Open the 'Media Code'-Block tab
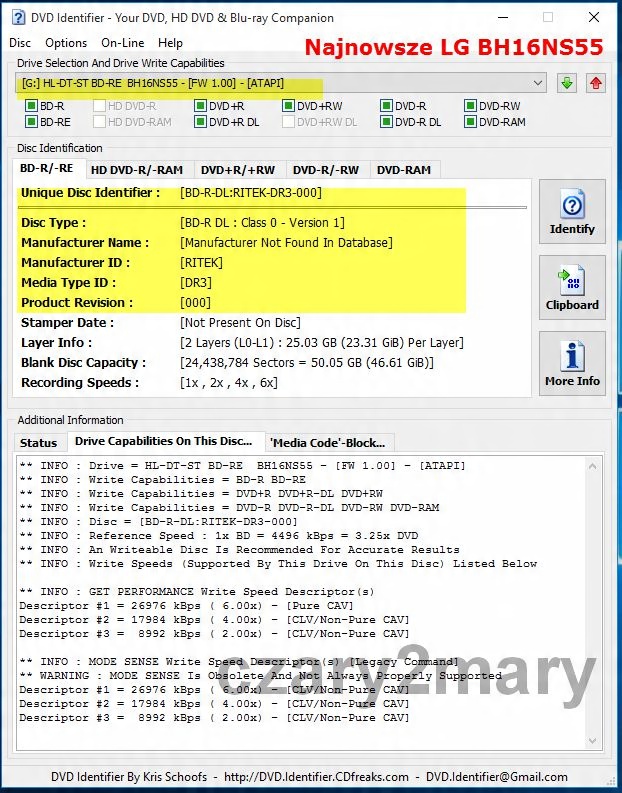622x793 pixels. coord(328,443)
